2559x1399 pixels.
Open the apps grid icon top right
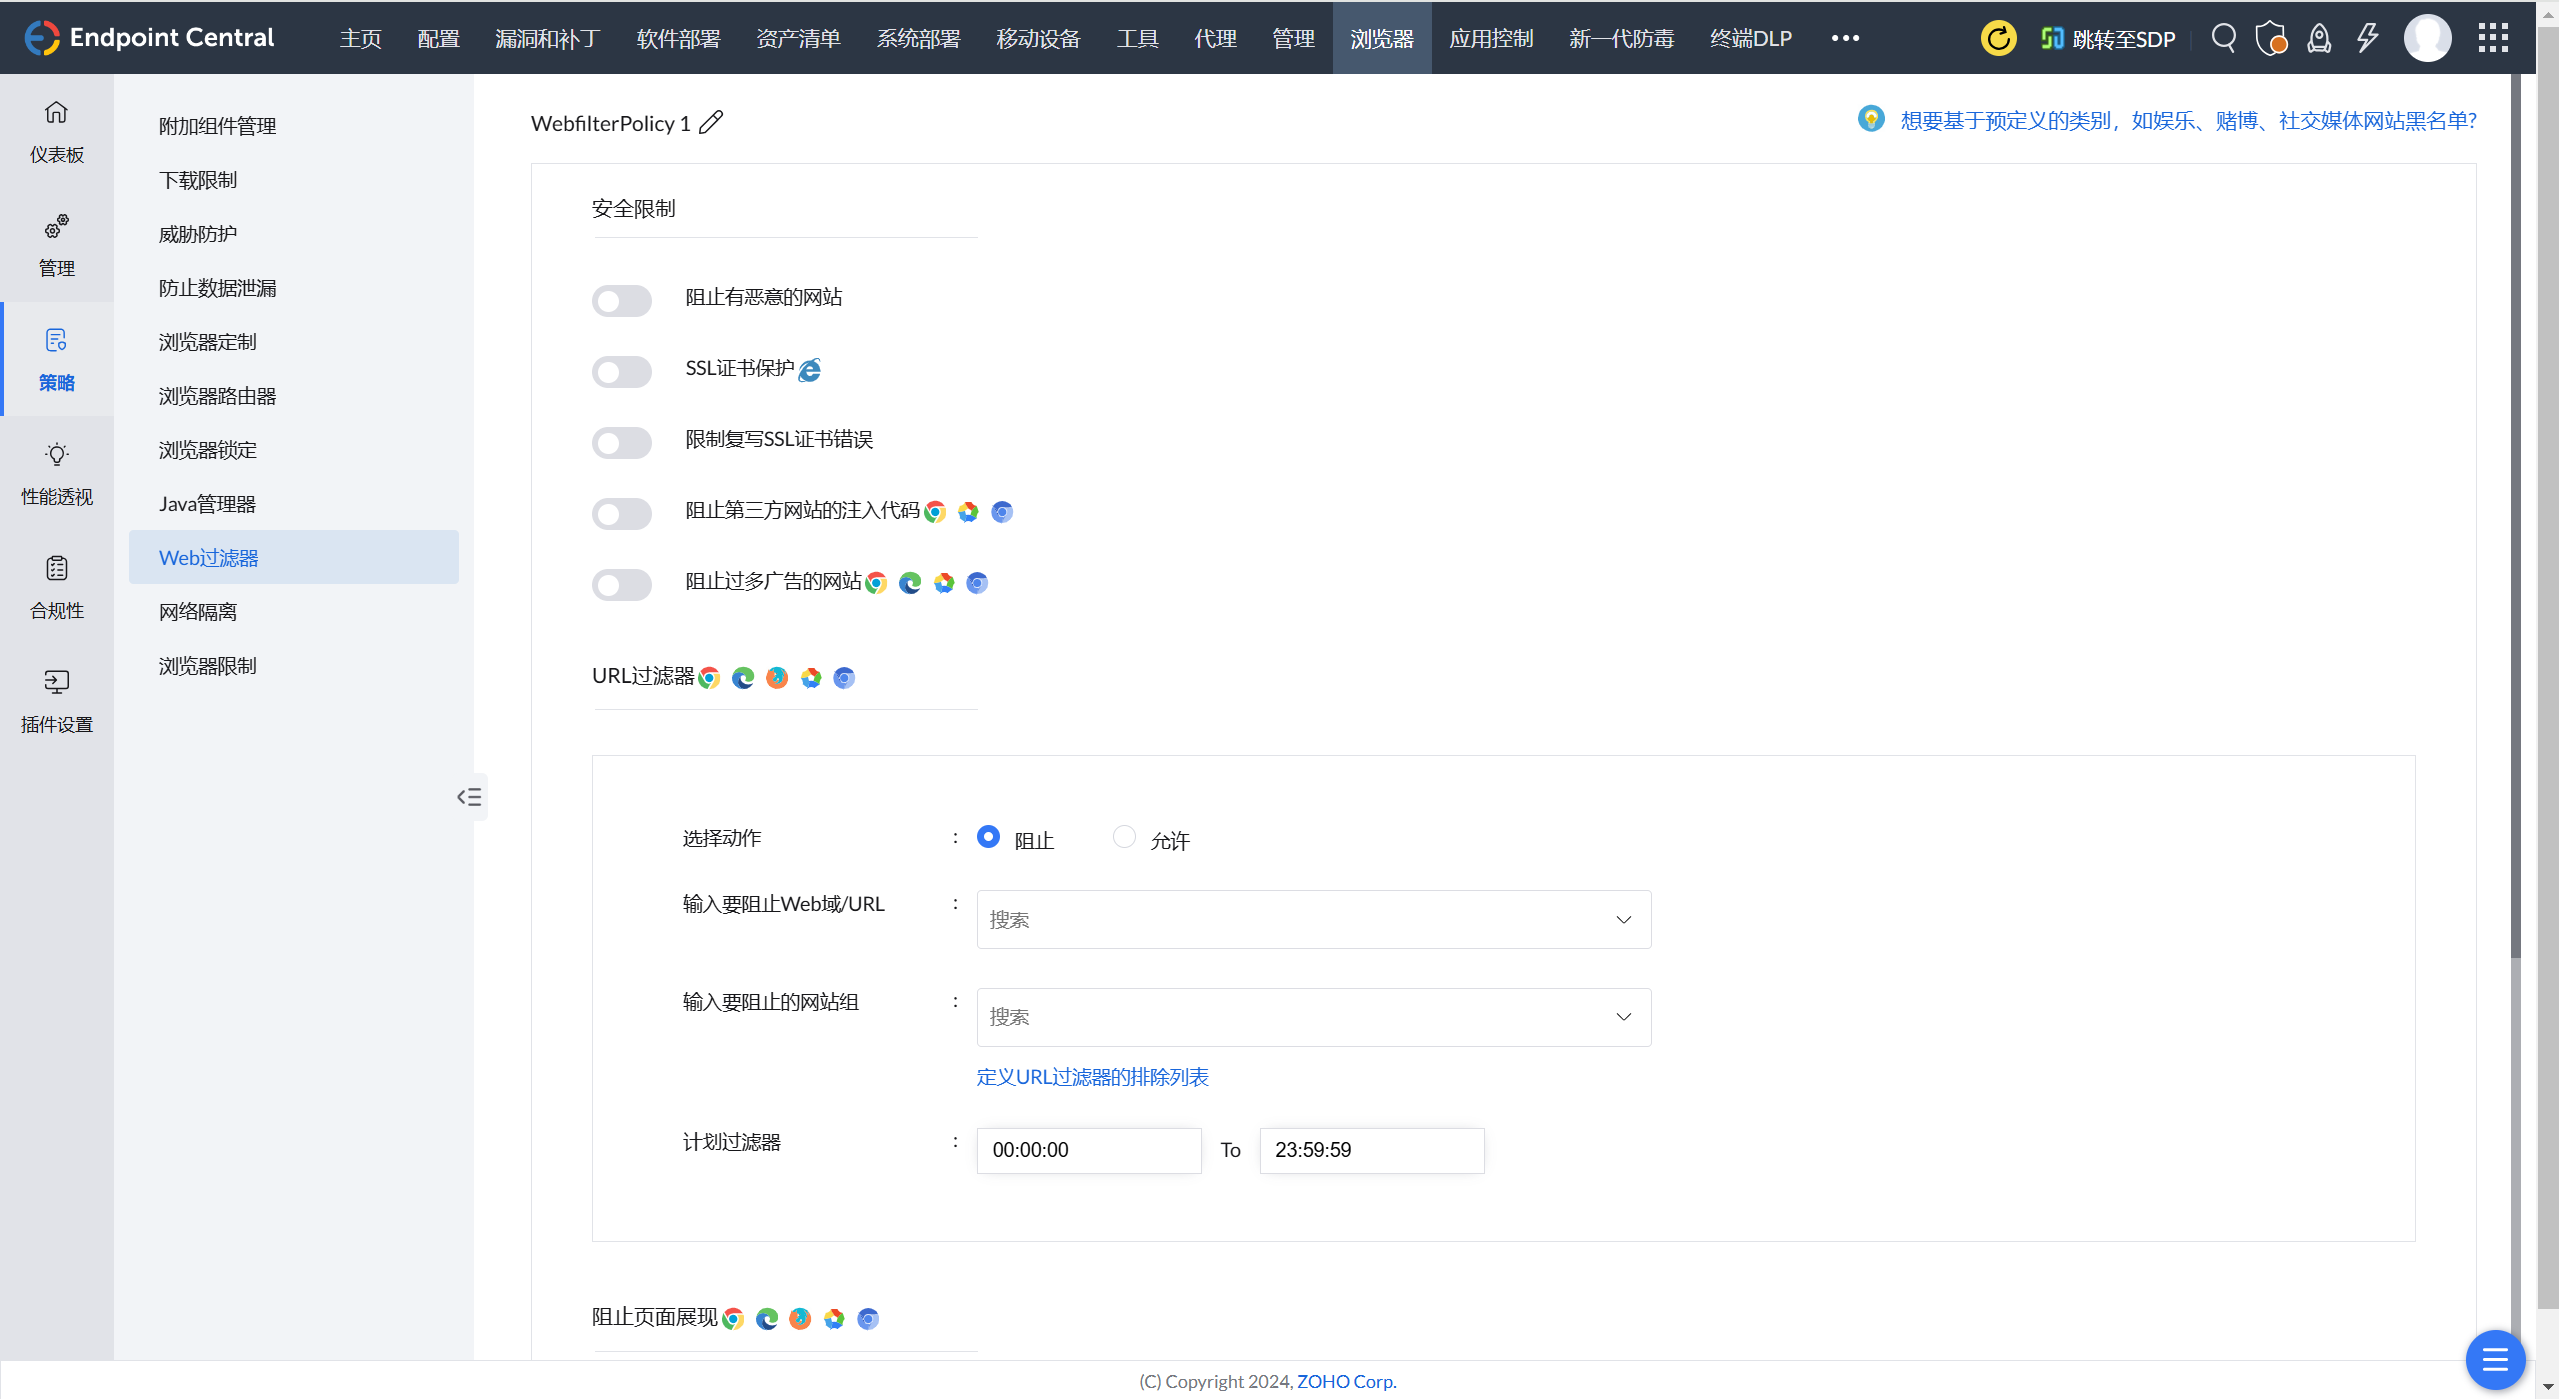(x=2491, y=38)
